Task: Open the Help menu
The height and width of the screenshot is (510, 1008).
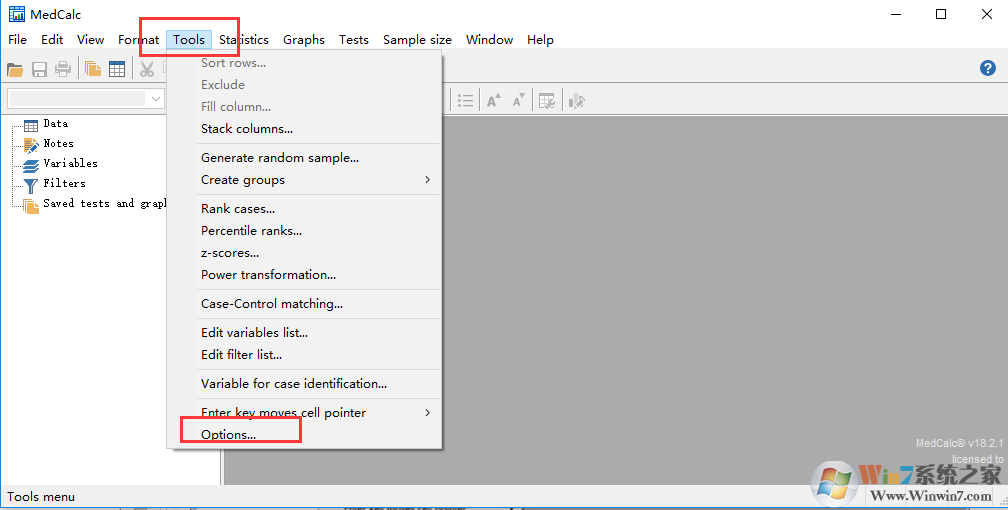Action: point(540,40)
